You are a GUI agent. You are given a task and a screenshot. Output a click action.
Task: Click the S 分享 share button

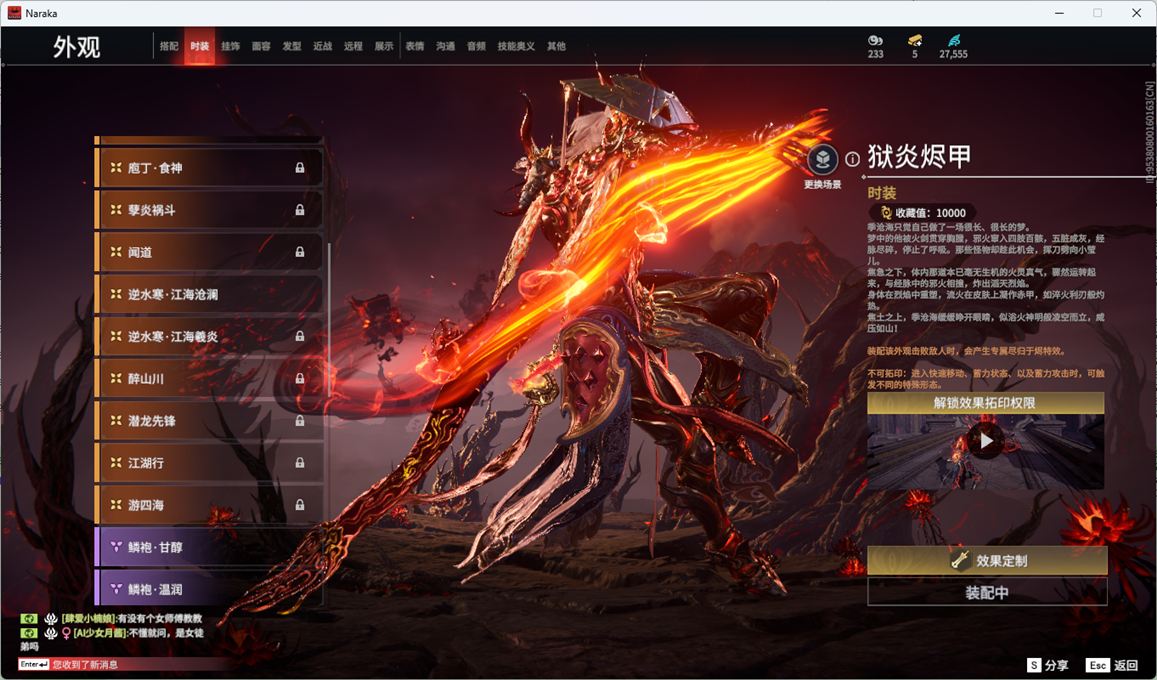point(1048,665)
